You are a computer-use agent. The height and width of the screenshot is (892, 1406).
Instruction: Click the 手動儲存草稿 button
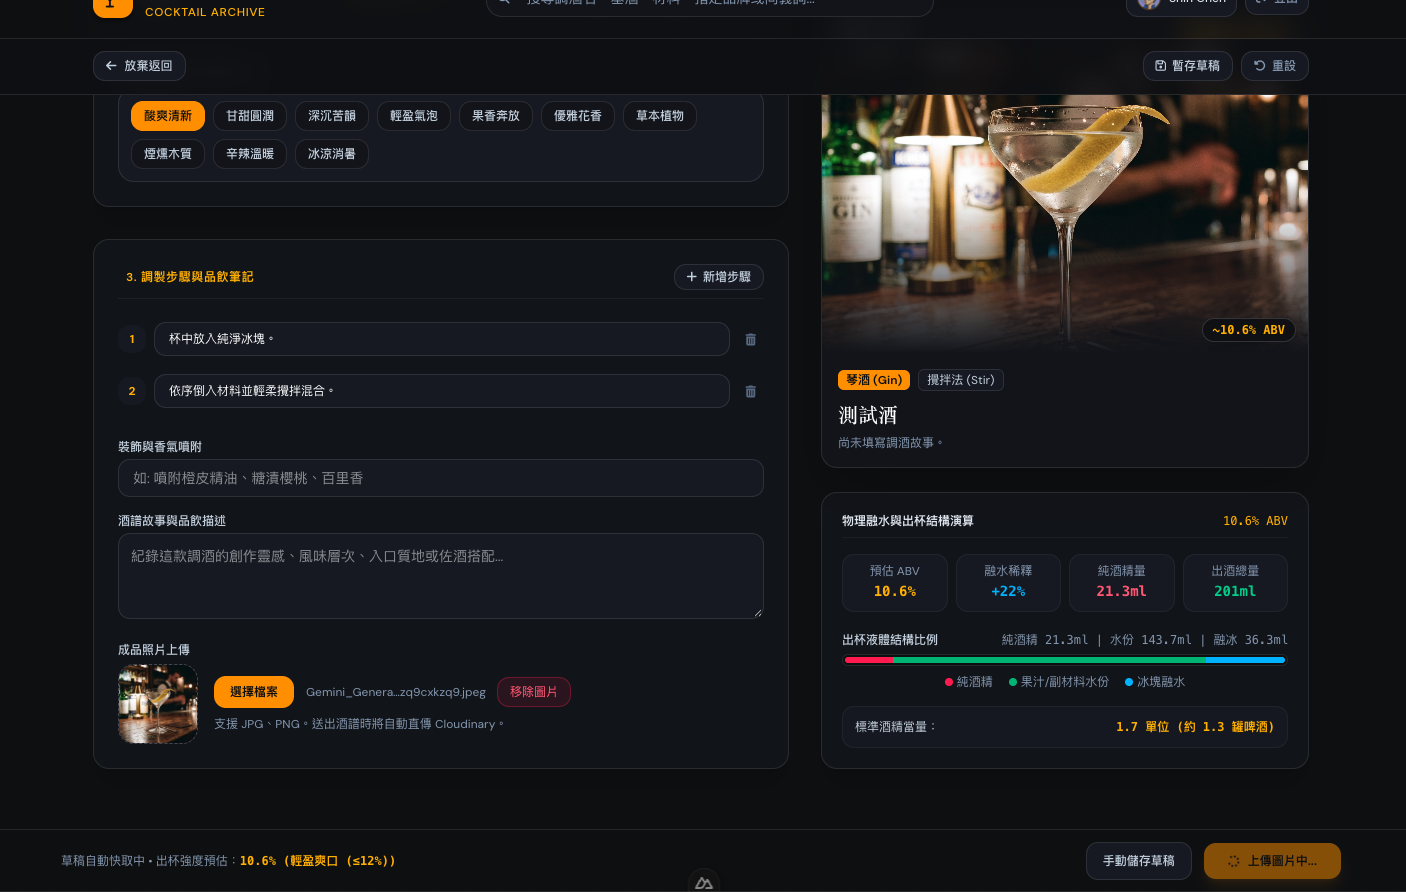(1139, 861)
